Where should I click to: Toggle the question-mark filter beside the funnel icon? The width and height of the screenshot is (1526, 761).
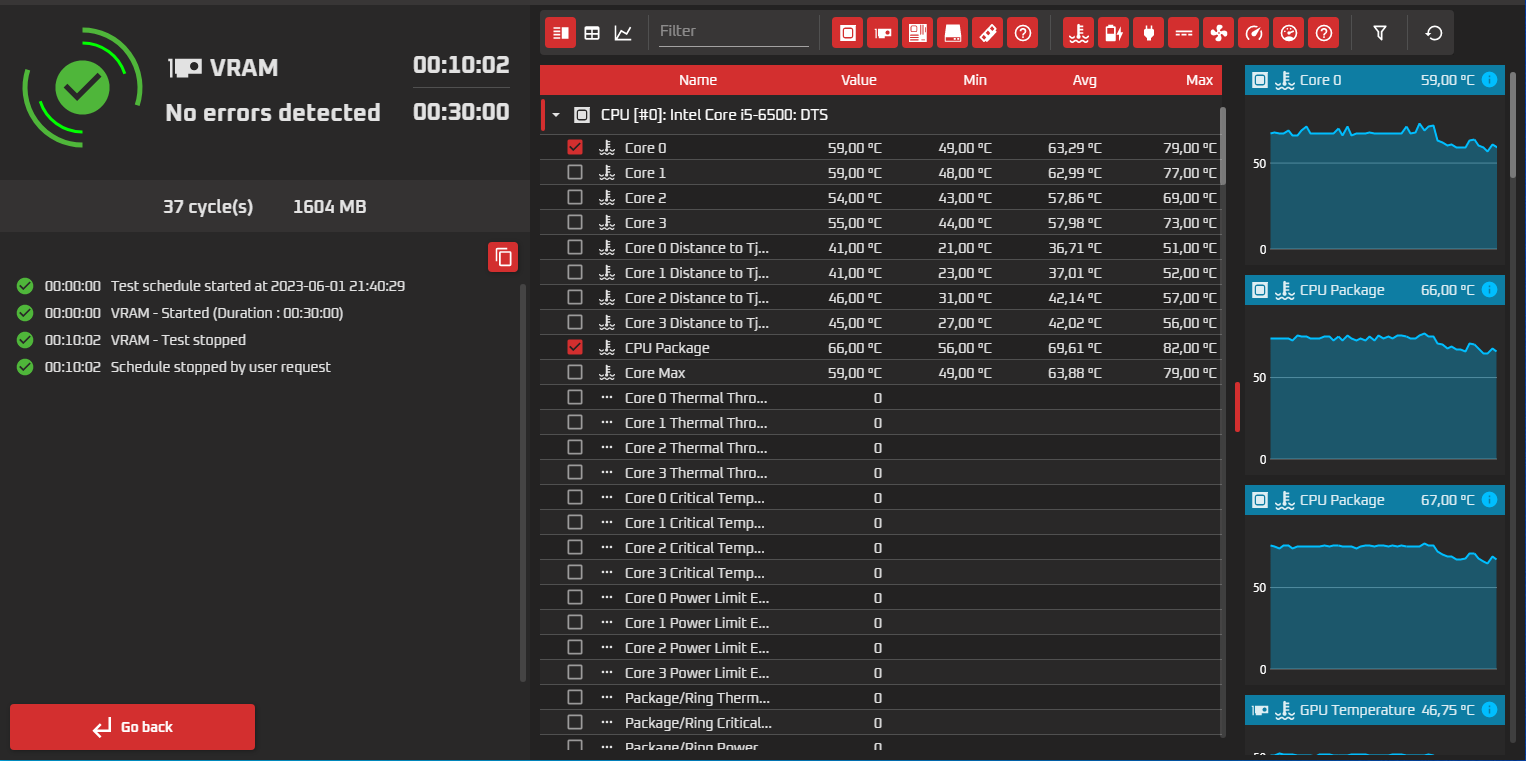pos(1324,33)
